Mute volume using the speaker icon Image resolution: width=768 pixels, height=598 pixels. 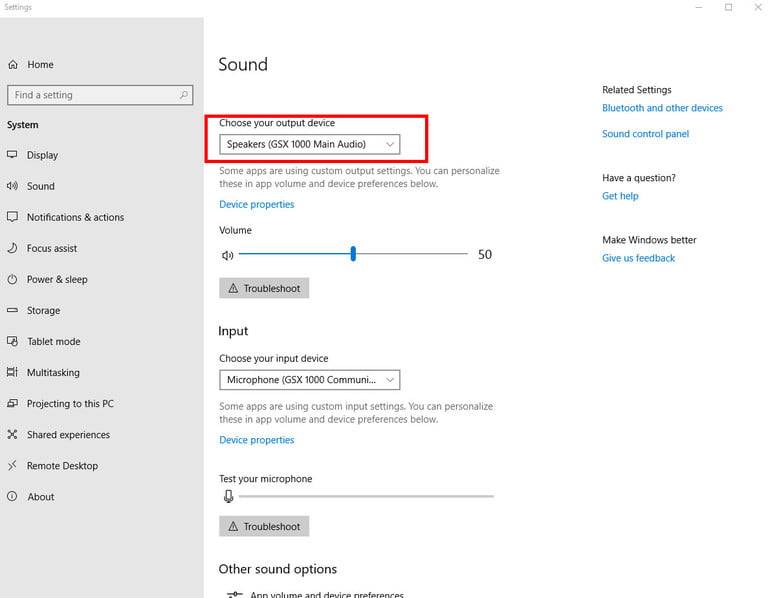tap(227, 255)
